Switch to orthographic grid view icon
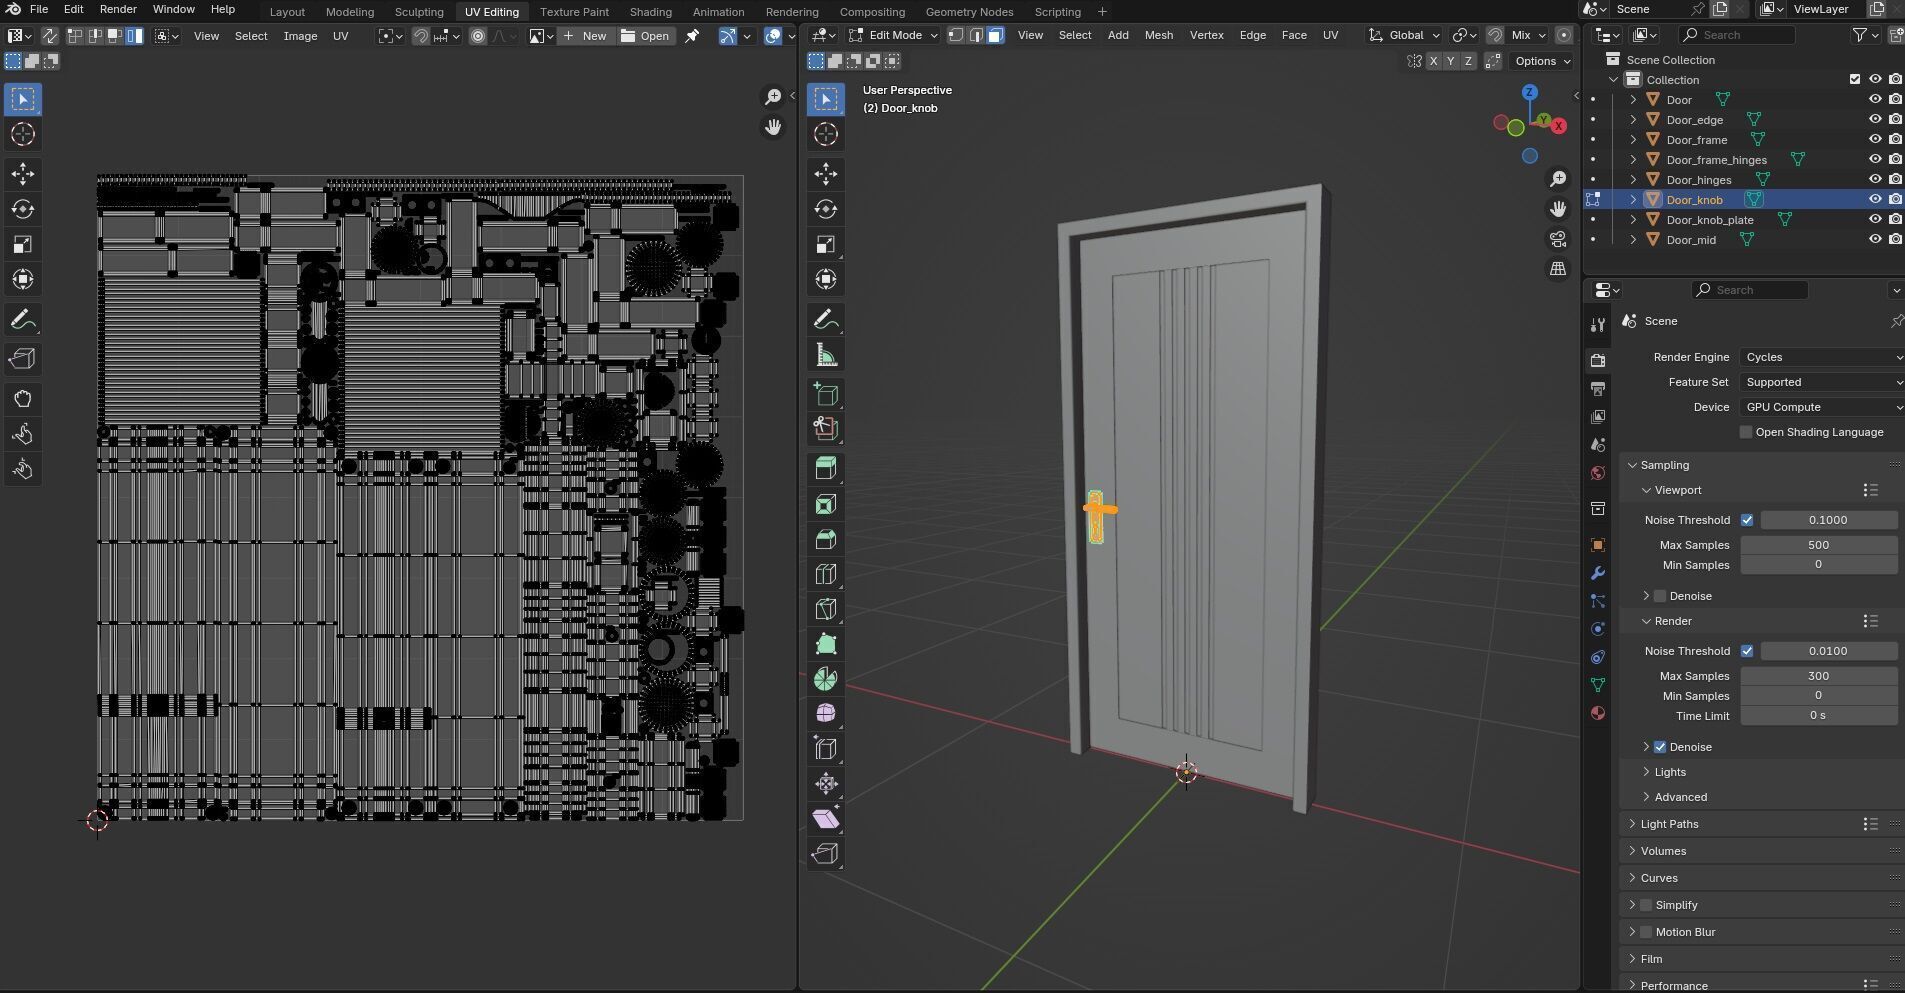The image size is (1905, 993). [x=1558, y=269]
